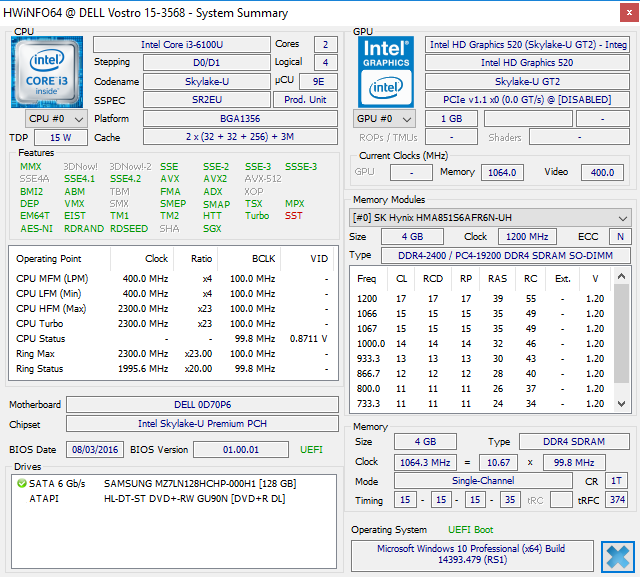The image size is (640, 577).
Task: Click the Video clock 400.0 field
Action: (x=602, y=172)
